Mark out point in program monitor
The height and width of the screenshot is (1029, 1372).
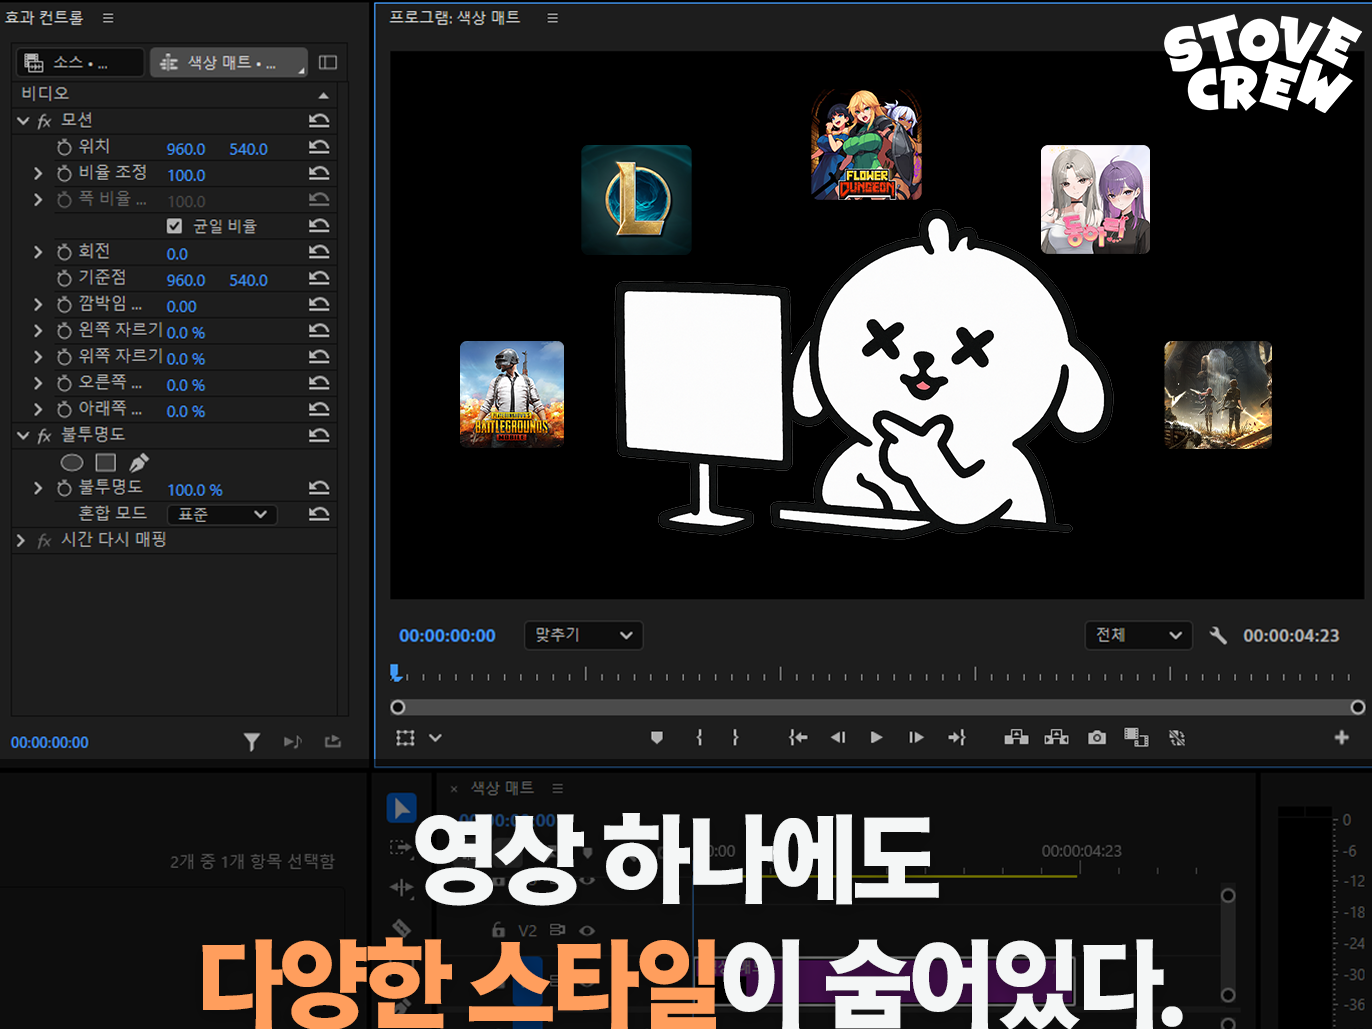coord(735,738)
